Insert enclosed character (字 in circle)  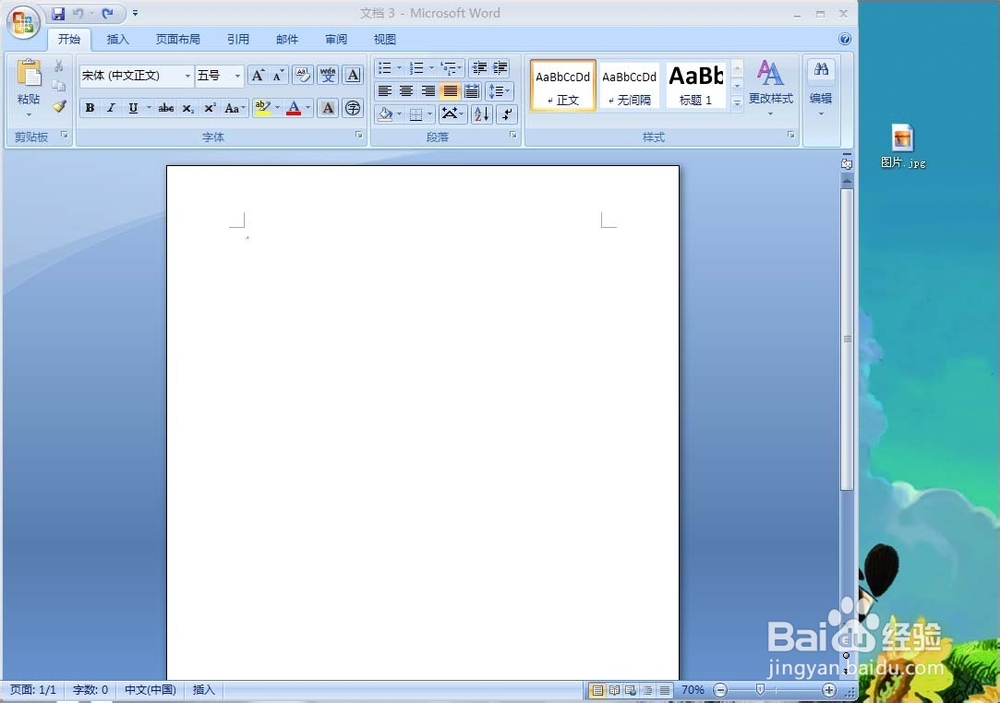(353, 108)
